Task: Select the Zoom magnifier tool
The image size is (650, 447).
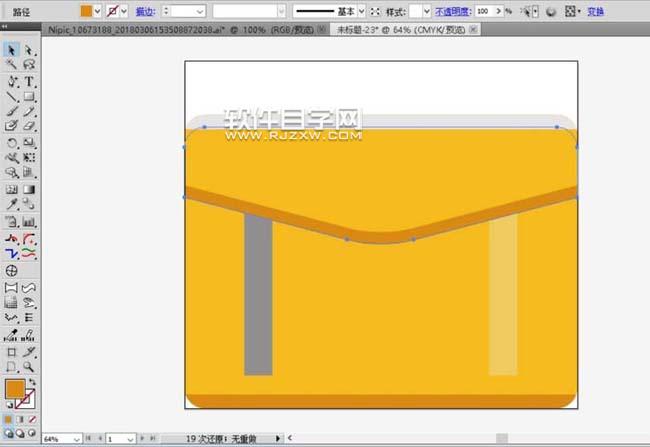Action: (29, 367)
